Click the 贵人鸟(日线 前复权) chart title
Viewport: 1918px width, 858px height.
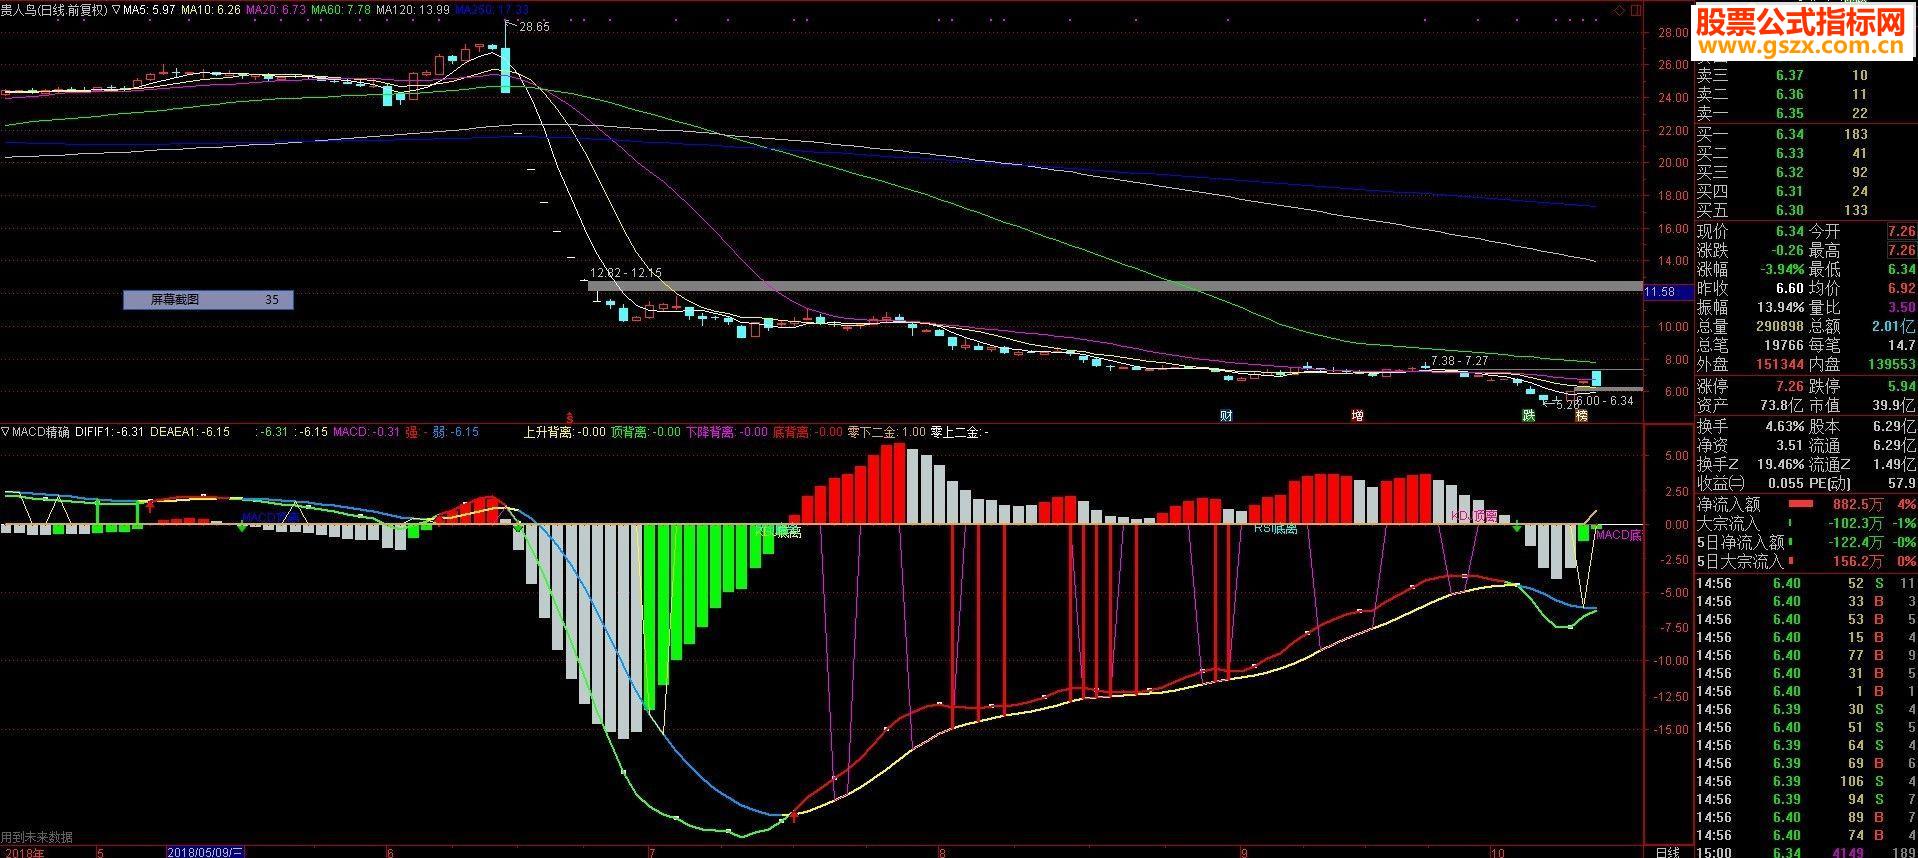(54, 9)
